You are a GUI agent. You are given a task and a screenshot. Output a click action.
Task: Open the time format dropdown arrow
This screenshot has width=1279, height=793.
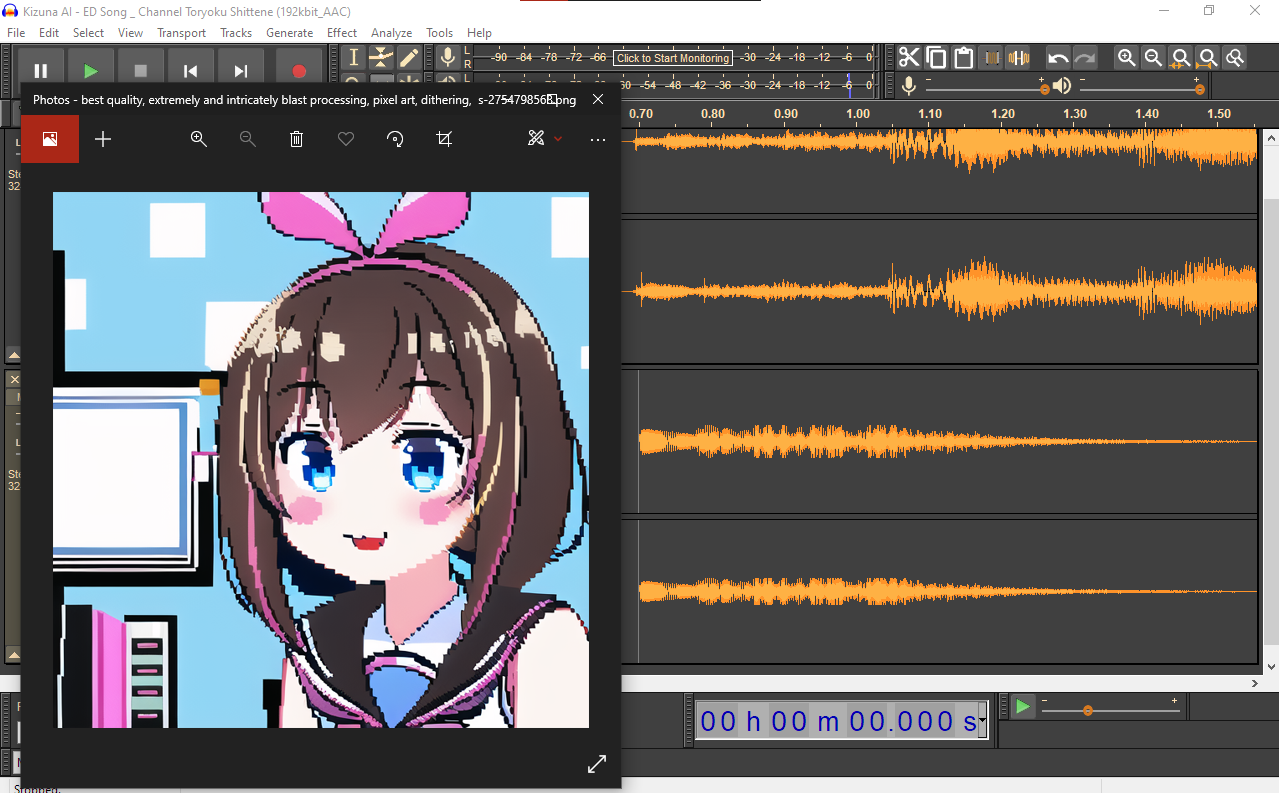tap(983, 721)
